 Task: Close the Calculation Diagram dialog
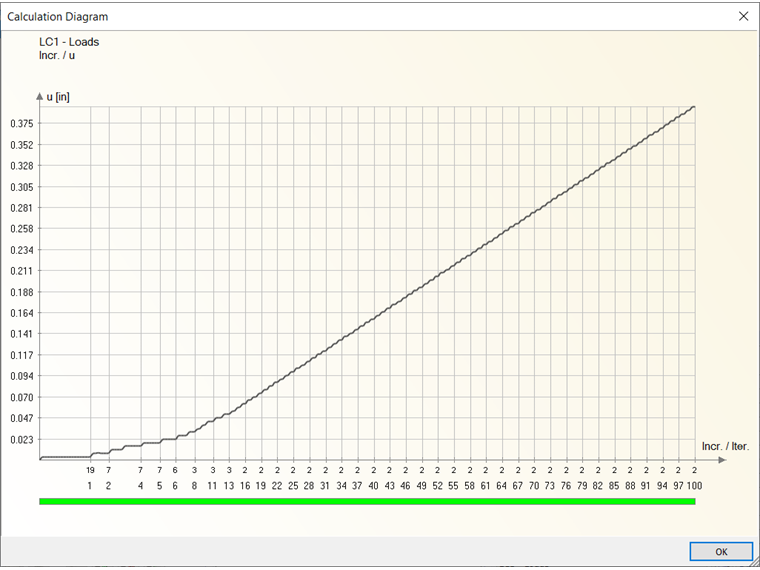pyautogui.click(x=743, y=16)
